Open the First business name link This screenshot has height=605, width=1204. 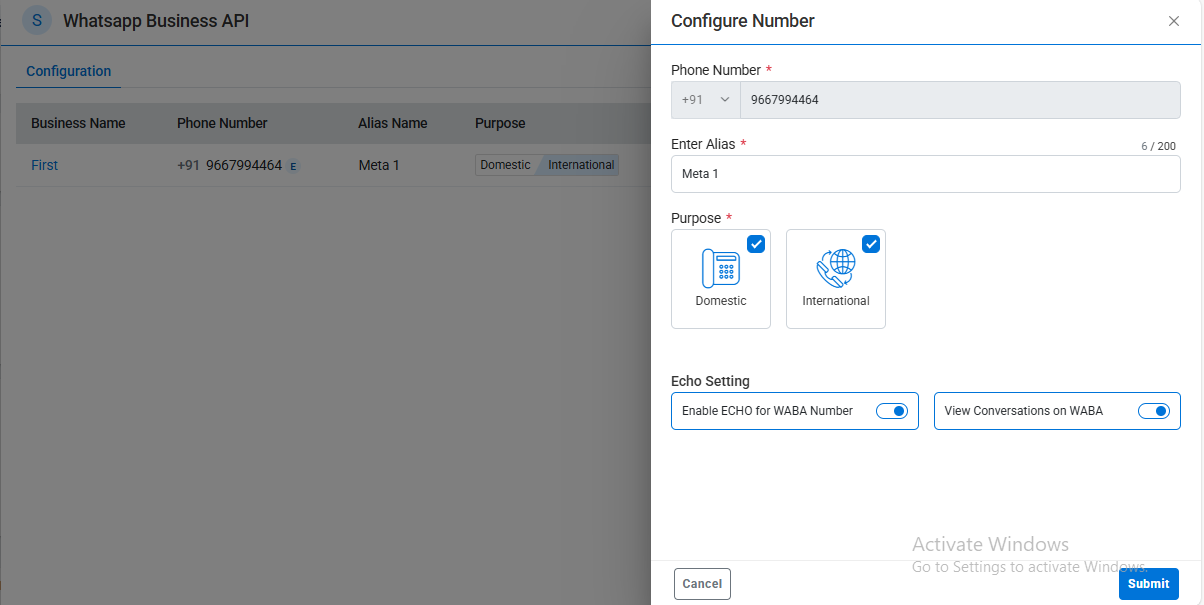pyautogui.click(x=44, y=165)
